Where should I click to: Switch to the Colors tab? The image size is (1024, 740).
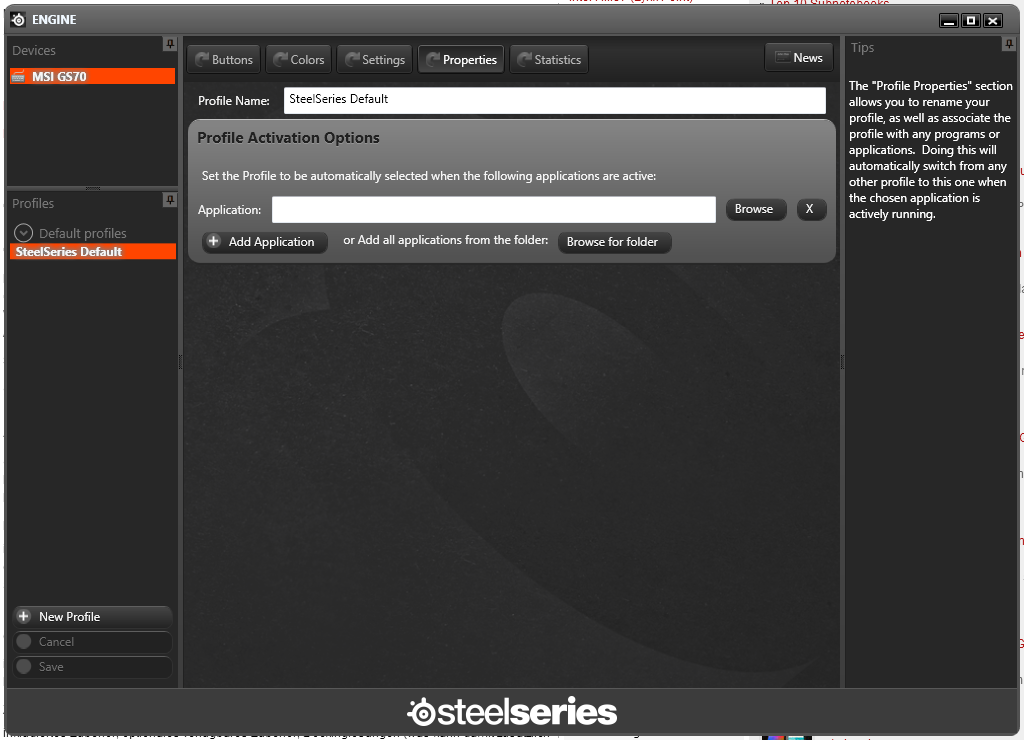point(298,59)
